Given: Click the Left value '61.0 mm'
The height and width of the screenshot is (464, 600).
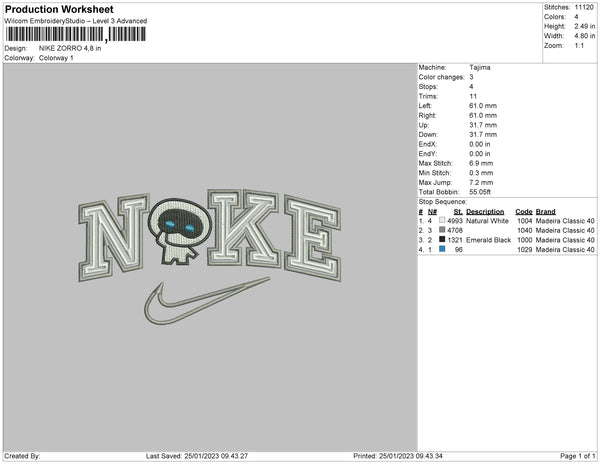Looking at the screenshot, I should 483,106.
